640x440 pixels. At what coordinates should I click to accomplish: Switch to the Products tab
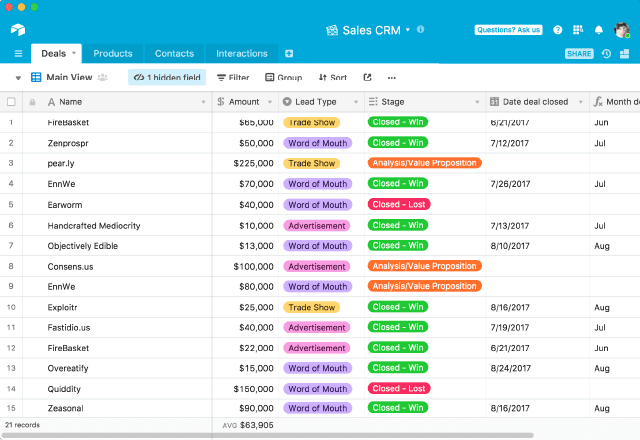click(113, 53)
